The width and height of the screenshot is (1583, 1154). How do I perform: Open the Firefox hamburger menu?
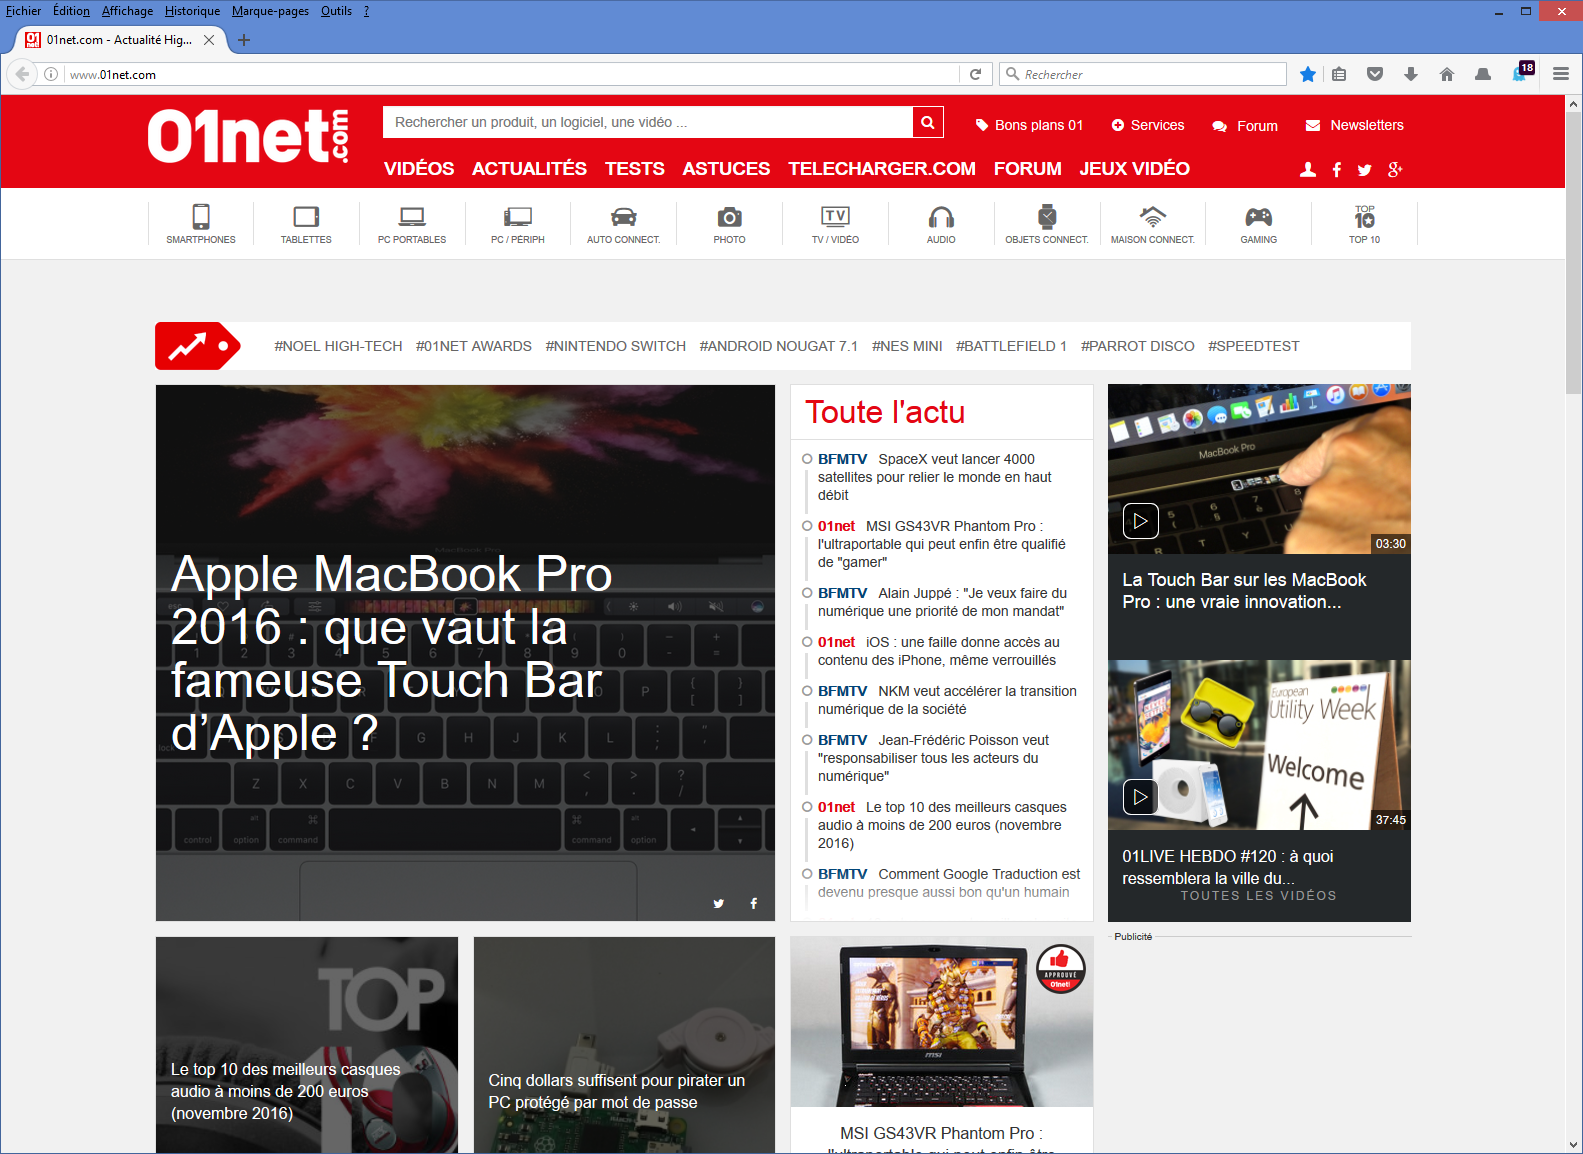[x=1560, y=74]
